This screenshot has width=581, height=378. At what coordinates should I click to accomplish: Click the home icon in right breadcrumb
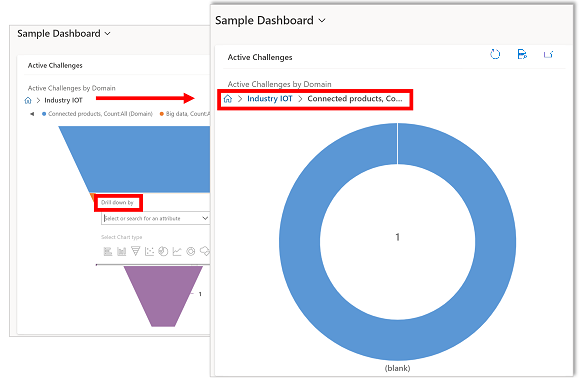228,99
